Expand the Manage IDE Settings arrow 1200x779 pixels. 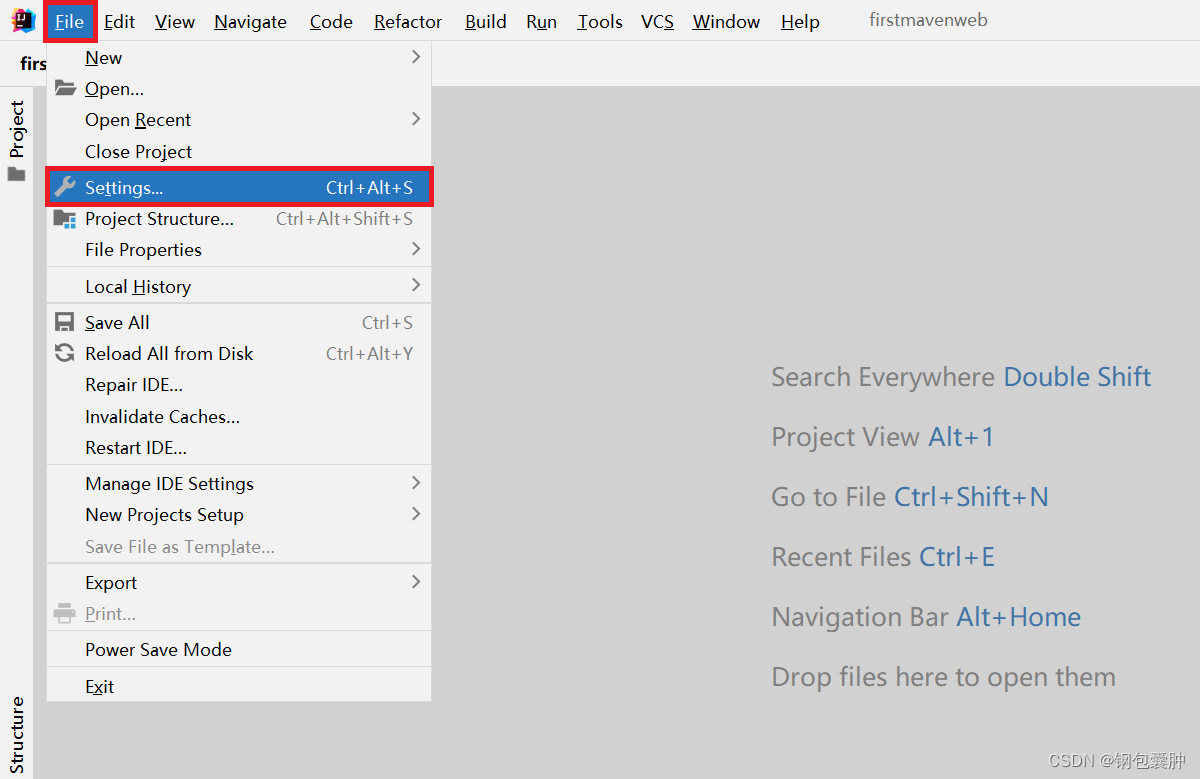(x=416, y=483)
